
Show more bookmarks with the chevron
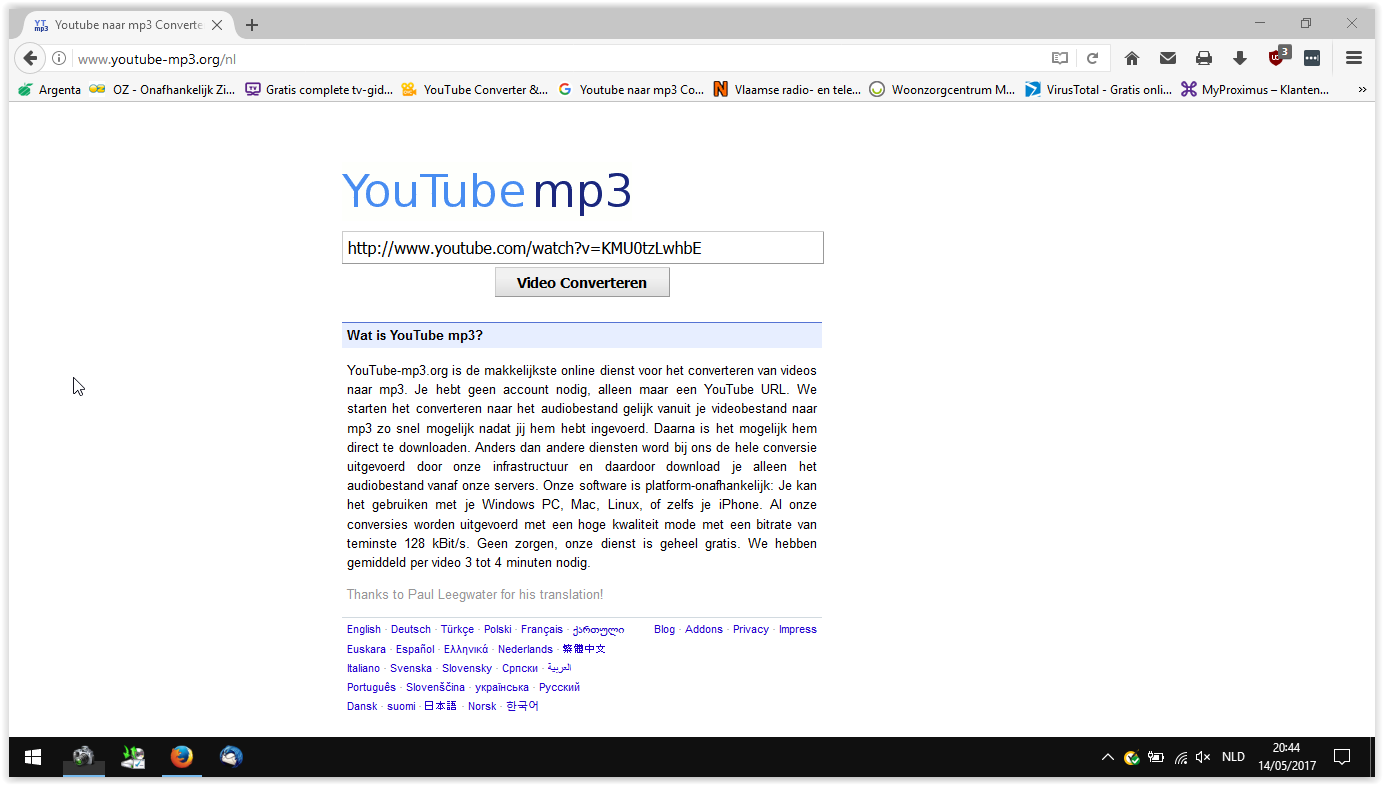coord(1361,90)
